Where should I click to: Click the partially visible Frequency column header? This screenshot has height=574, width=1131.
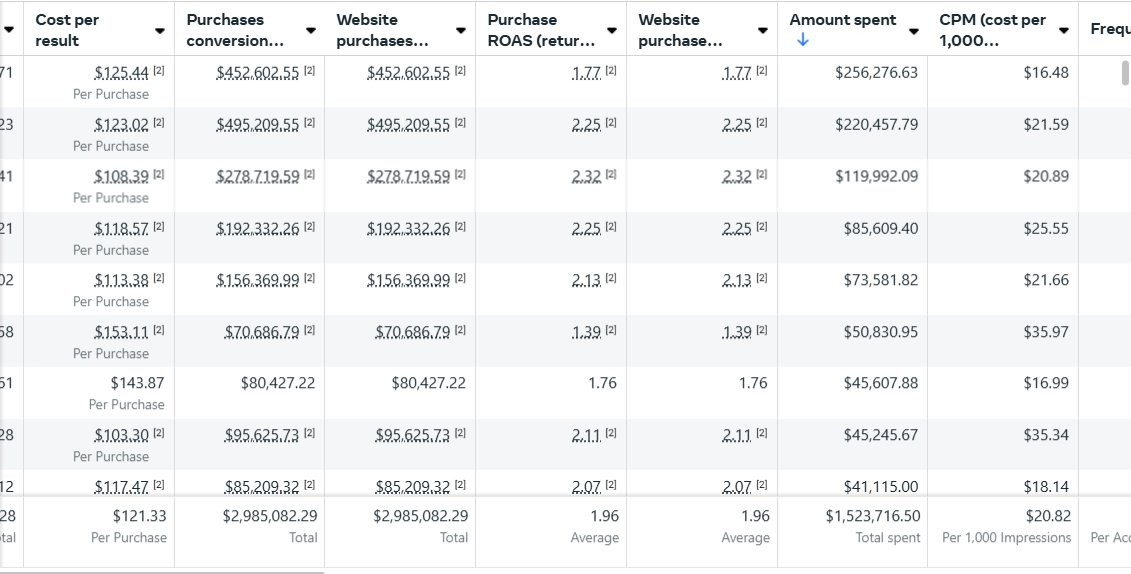[x=1110, y=30]
